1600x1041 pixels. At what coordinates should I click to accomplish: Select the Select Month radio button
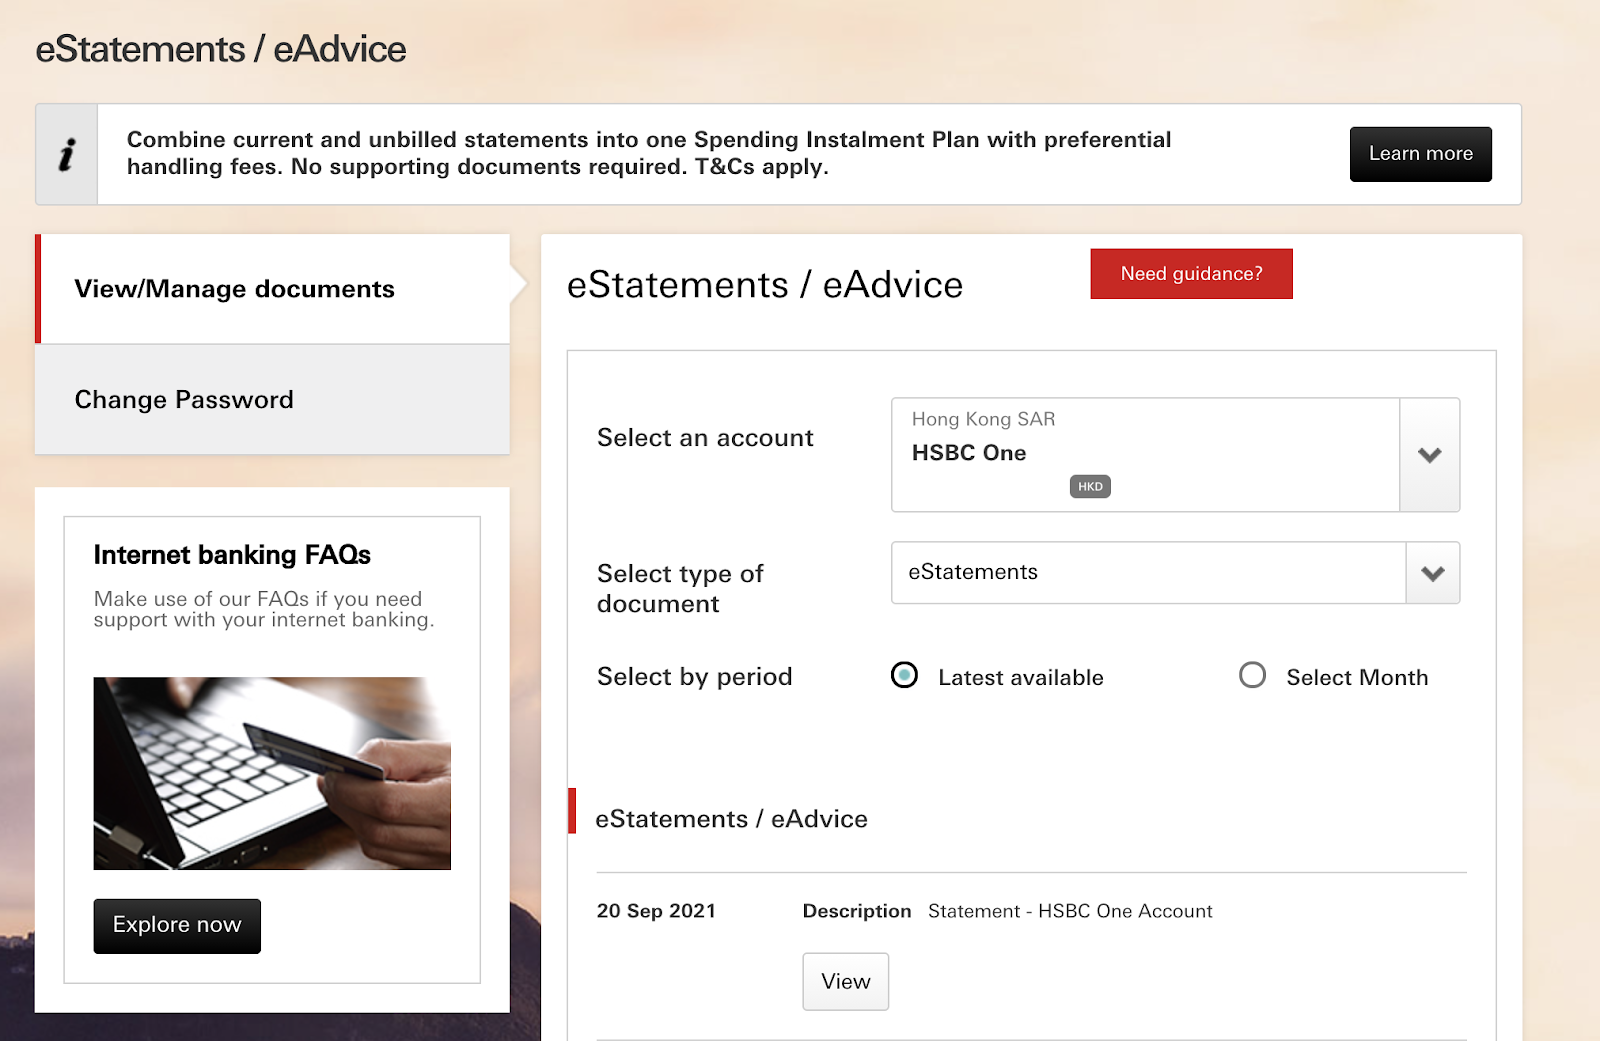(x=1252, y=676)
